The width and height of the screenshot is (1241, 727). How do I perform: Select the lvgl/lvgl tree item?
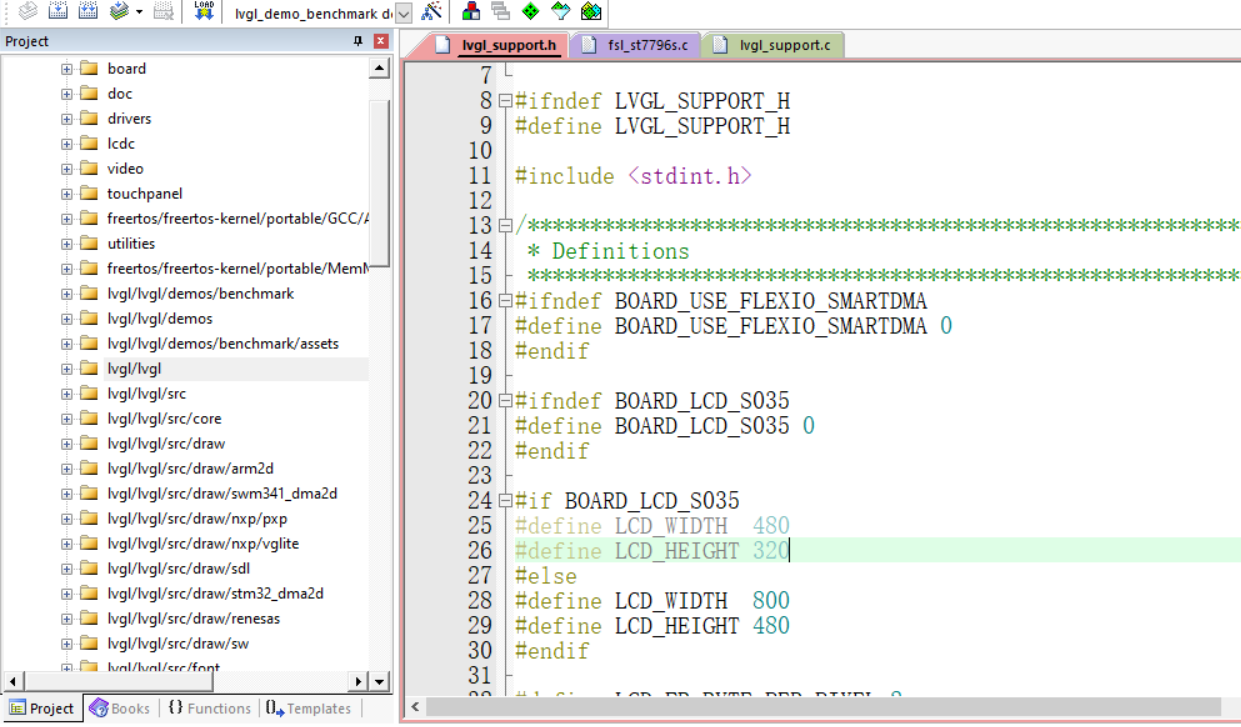134,369
